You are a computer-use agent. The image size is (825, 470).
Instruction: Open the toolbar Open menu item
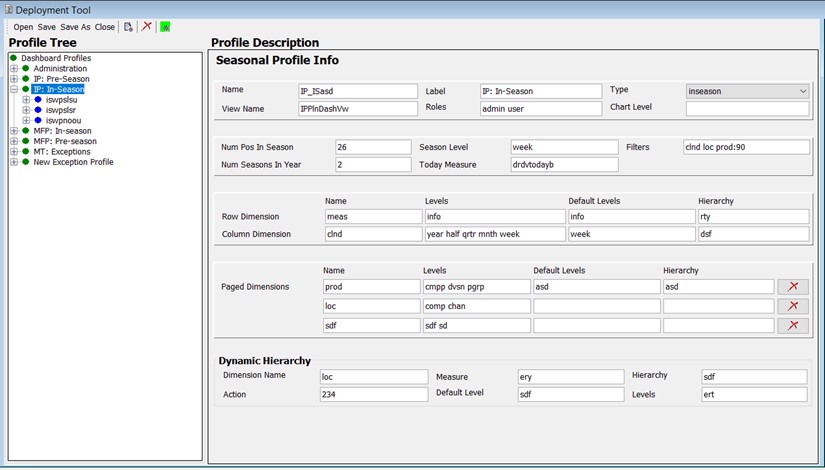(x=23, y=27)
